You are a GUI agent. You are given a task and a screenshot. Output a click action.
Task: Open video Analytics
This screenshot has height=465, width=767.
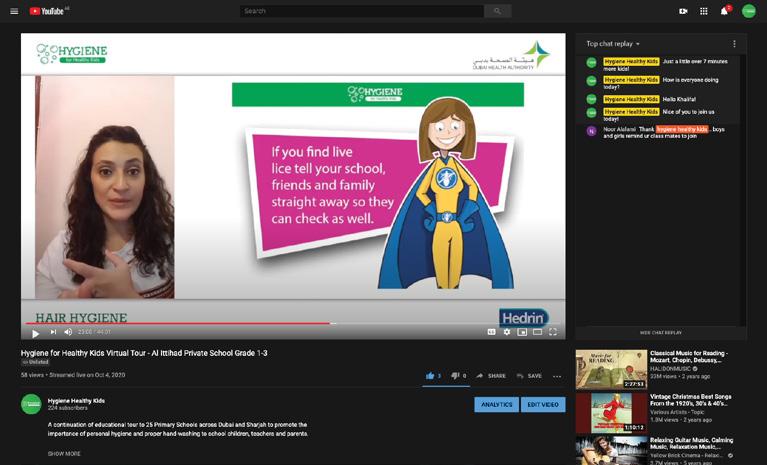(x=496, y=404)
